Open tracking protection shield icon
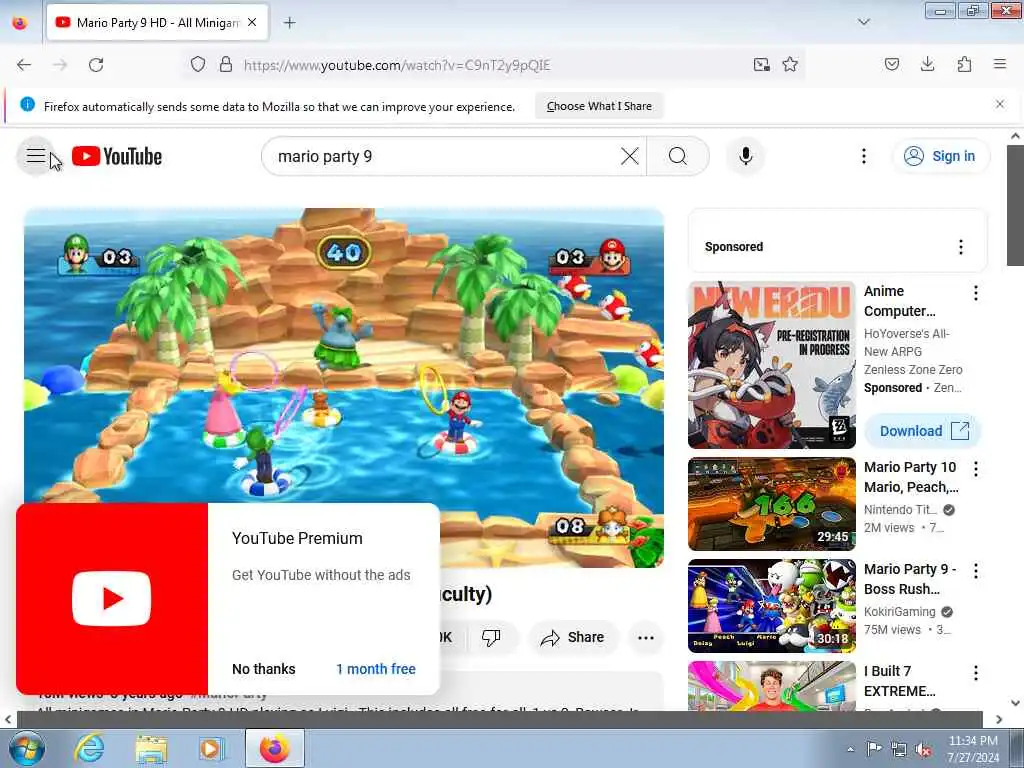 click(198, 65)
